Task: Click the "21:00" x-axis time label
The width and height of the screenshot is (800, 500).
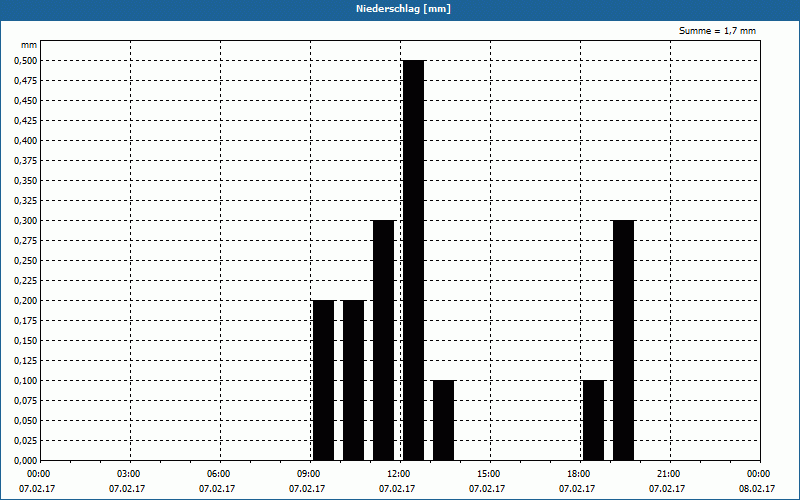Action: coord(667,474)
